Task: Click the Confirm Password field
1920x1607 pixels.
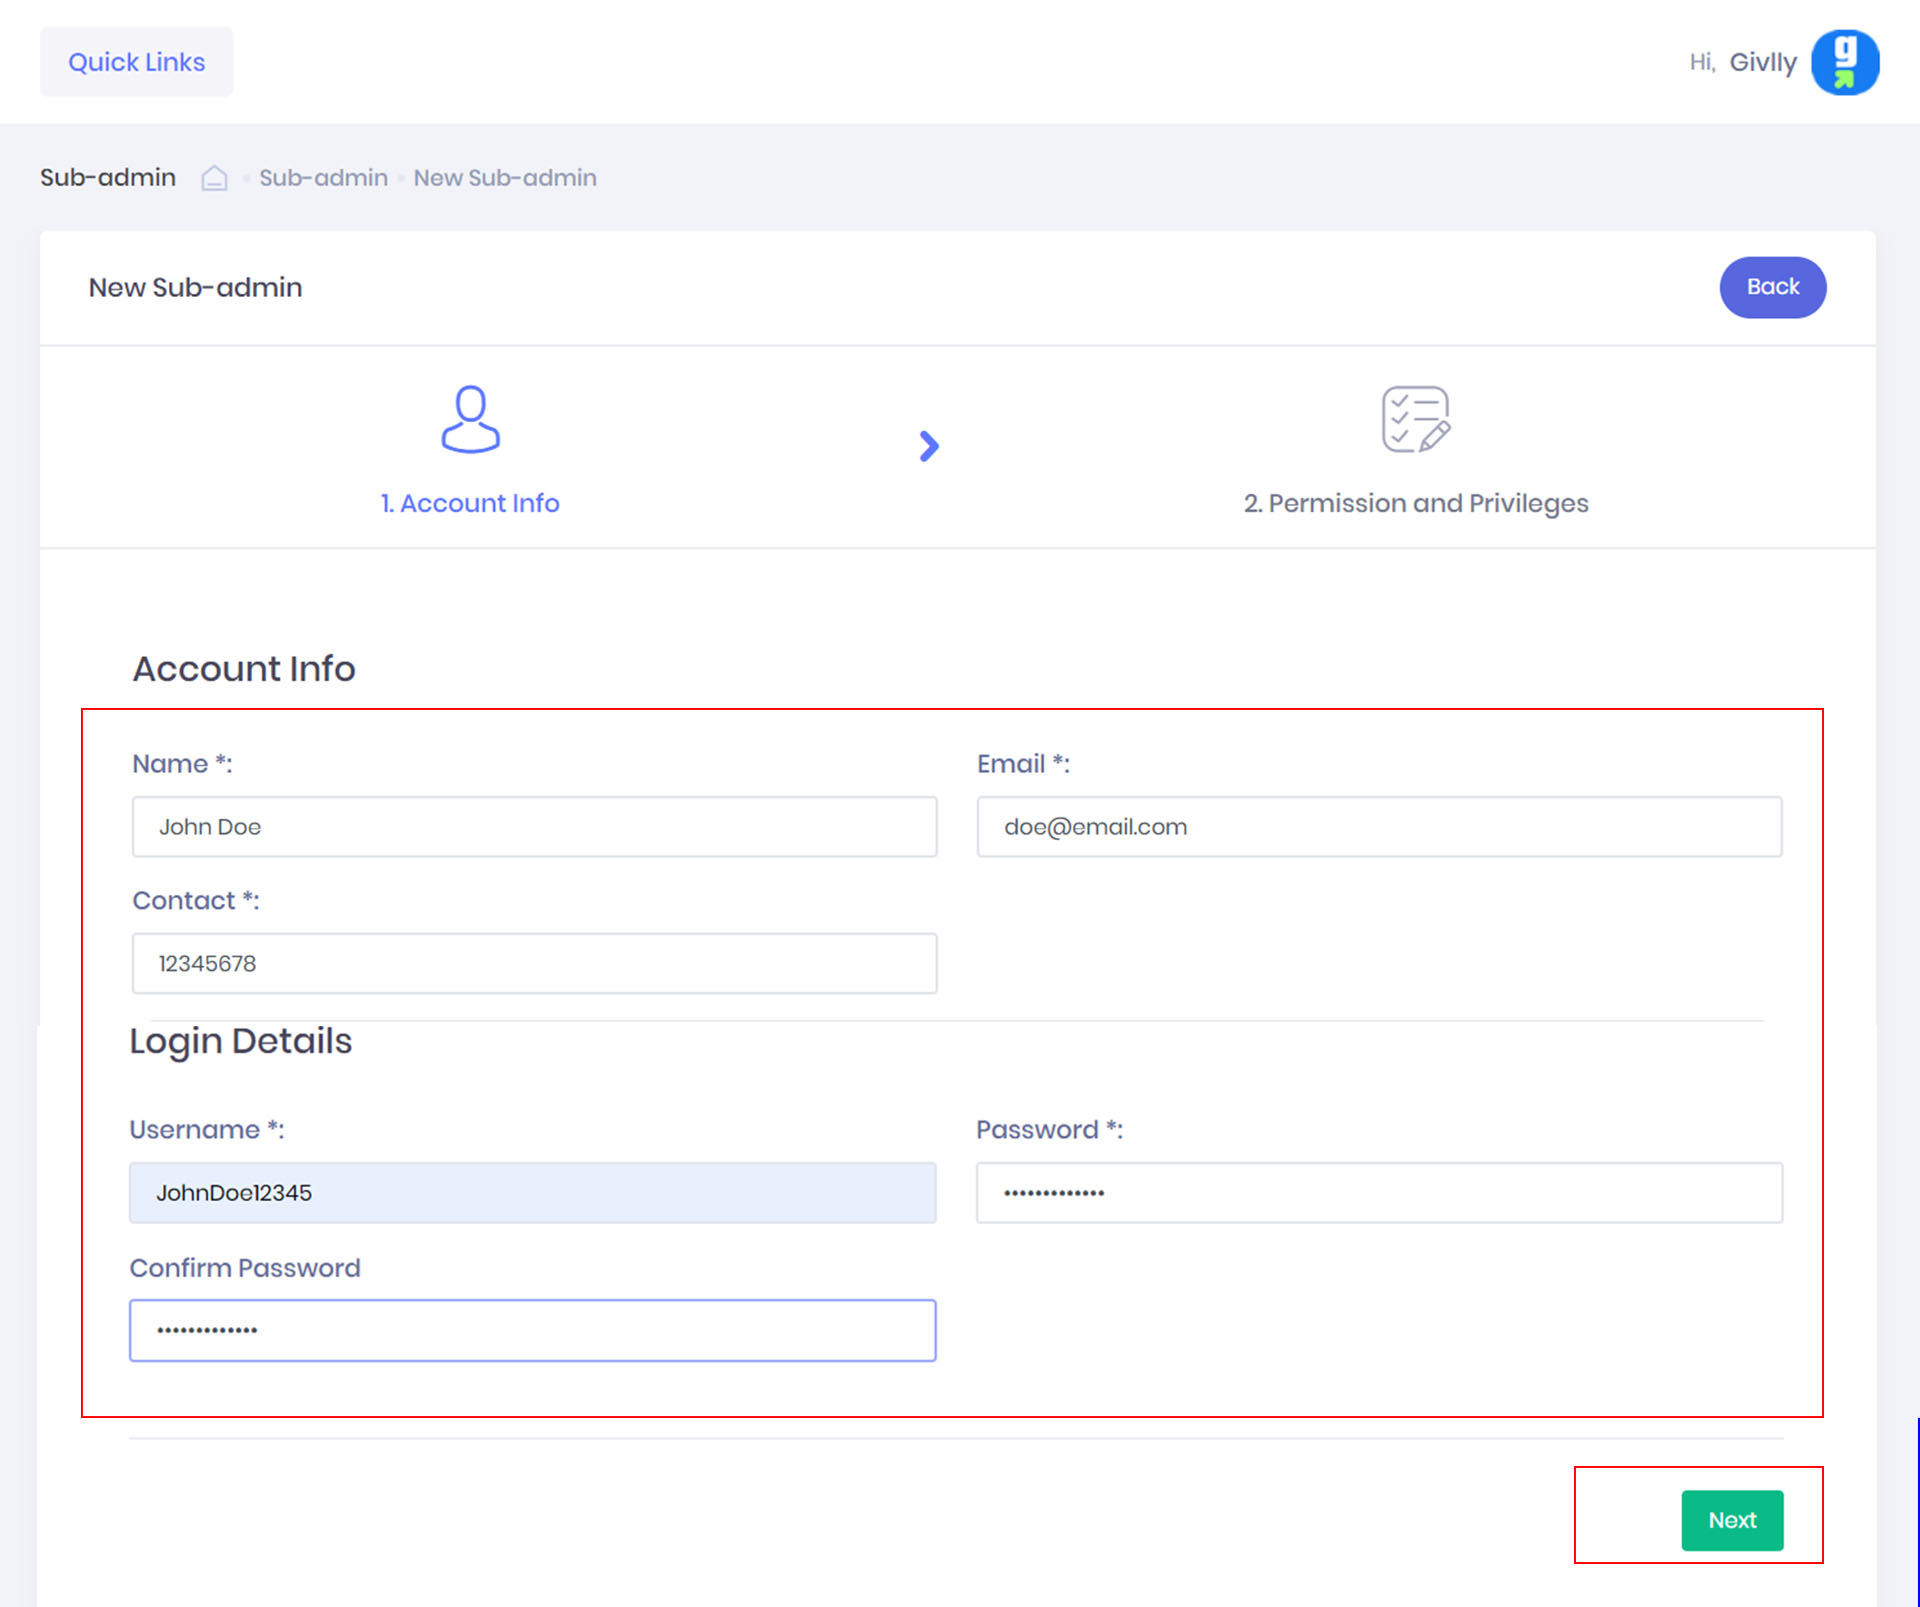Action: (x=532, y=1330)
